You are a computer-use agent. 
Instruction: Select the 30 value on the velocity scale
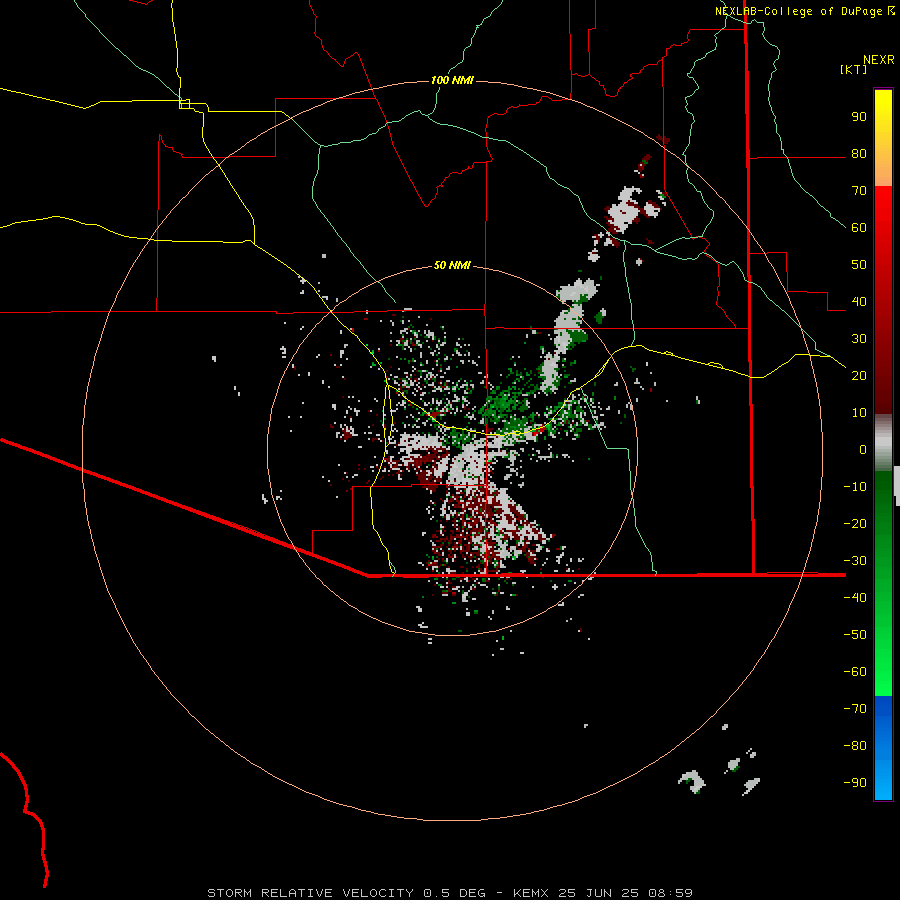[x=859, y=339]
